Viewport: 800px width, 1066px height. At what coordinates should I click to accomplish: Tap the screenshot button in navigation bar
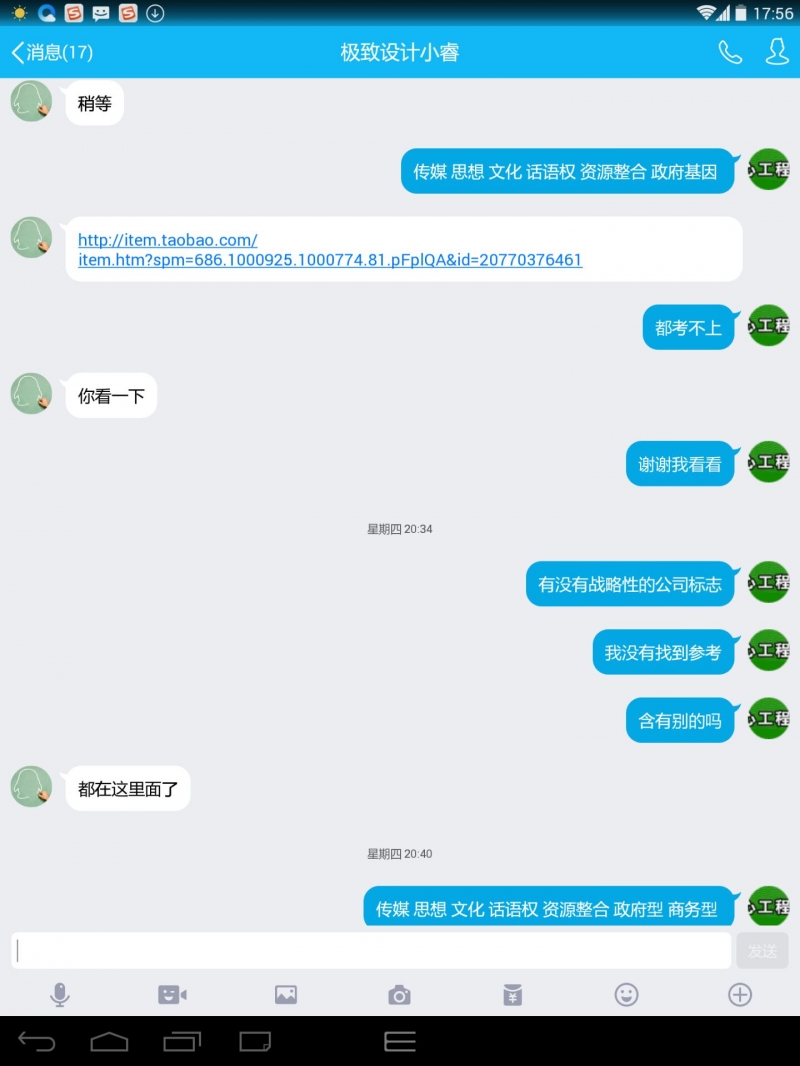point(255,1041)
